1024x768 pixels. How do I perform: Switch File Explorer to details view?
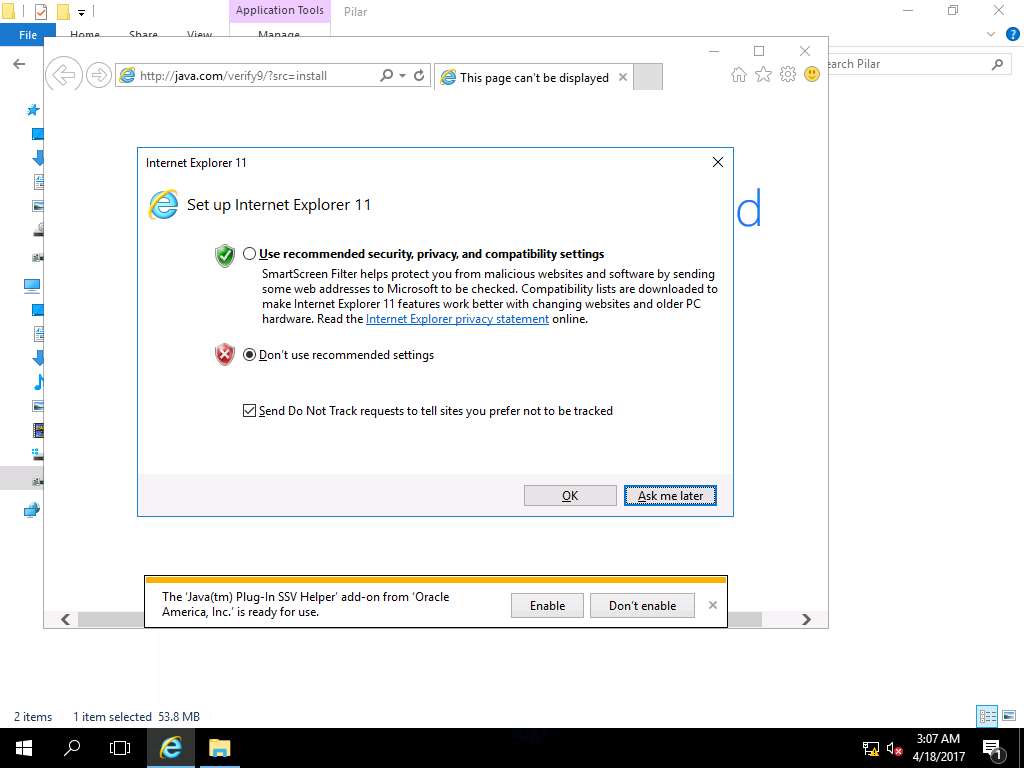pyautogui.click(x=987, y=716)
